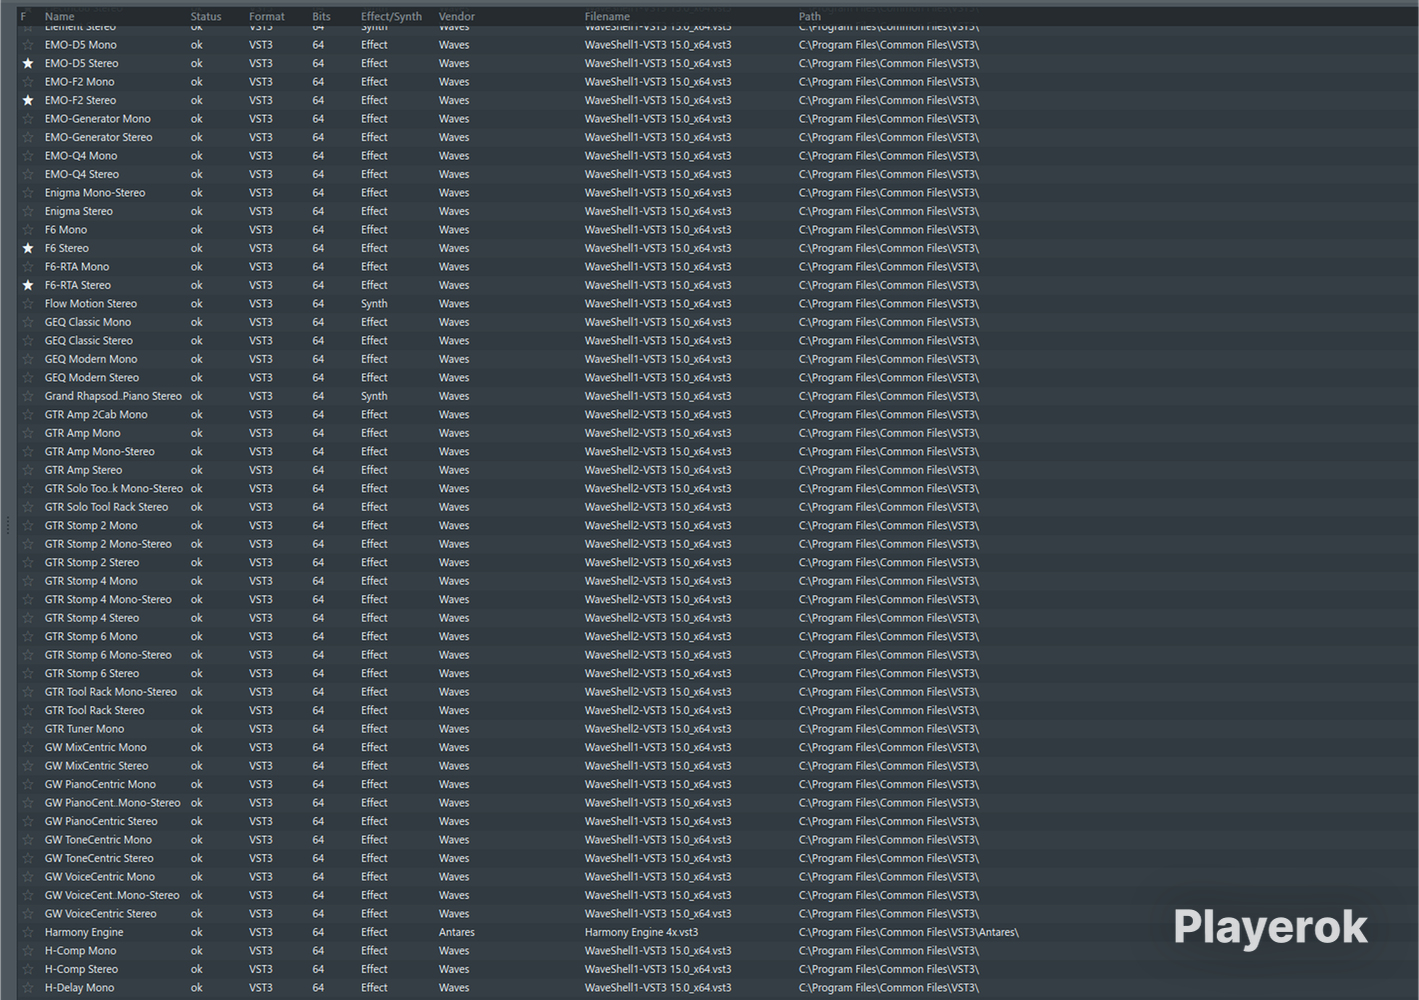
Task: Click the Harmony Engine 4x.vst3 filename
Action: point(642,932)
